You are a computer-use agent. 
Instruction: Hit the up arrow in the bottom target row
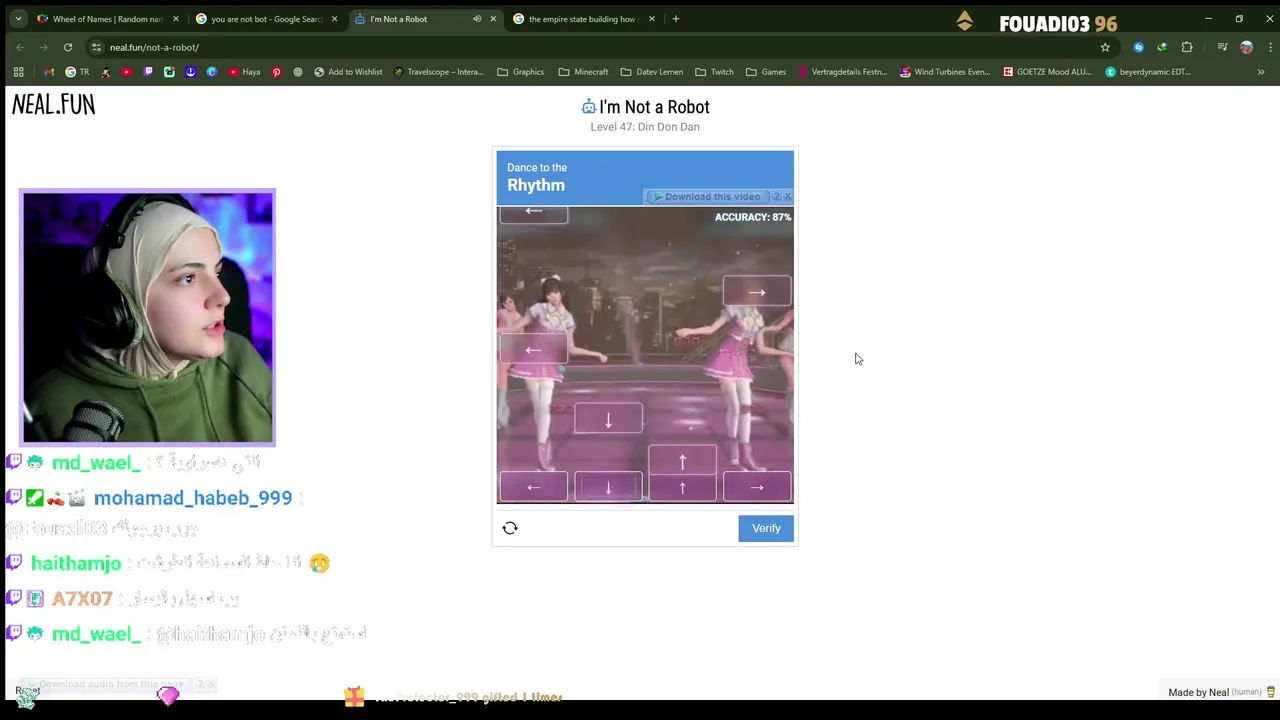[682, 487]
